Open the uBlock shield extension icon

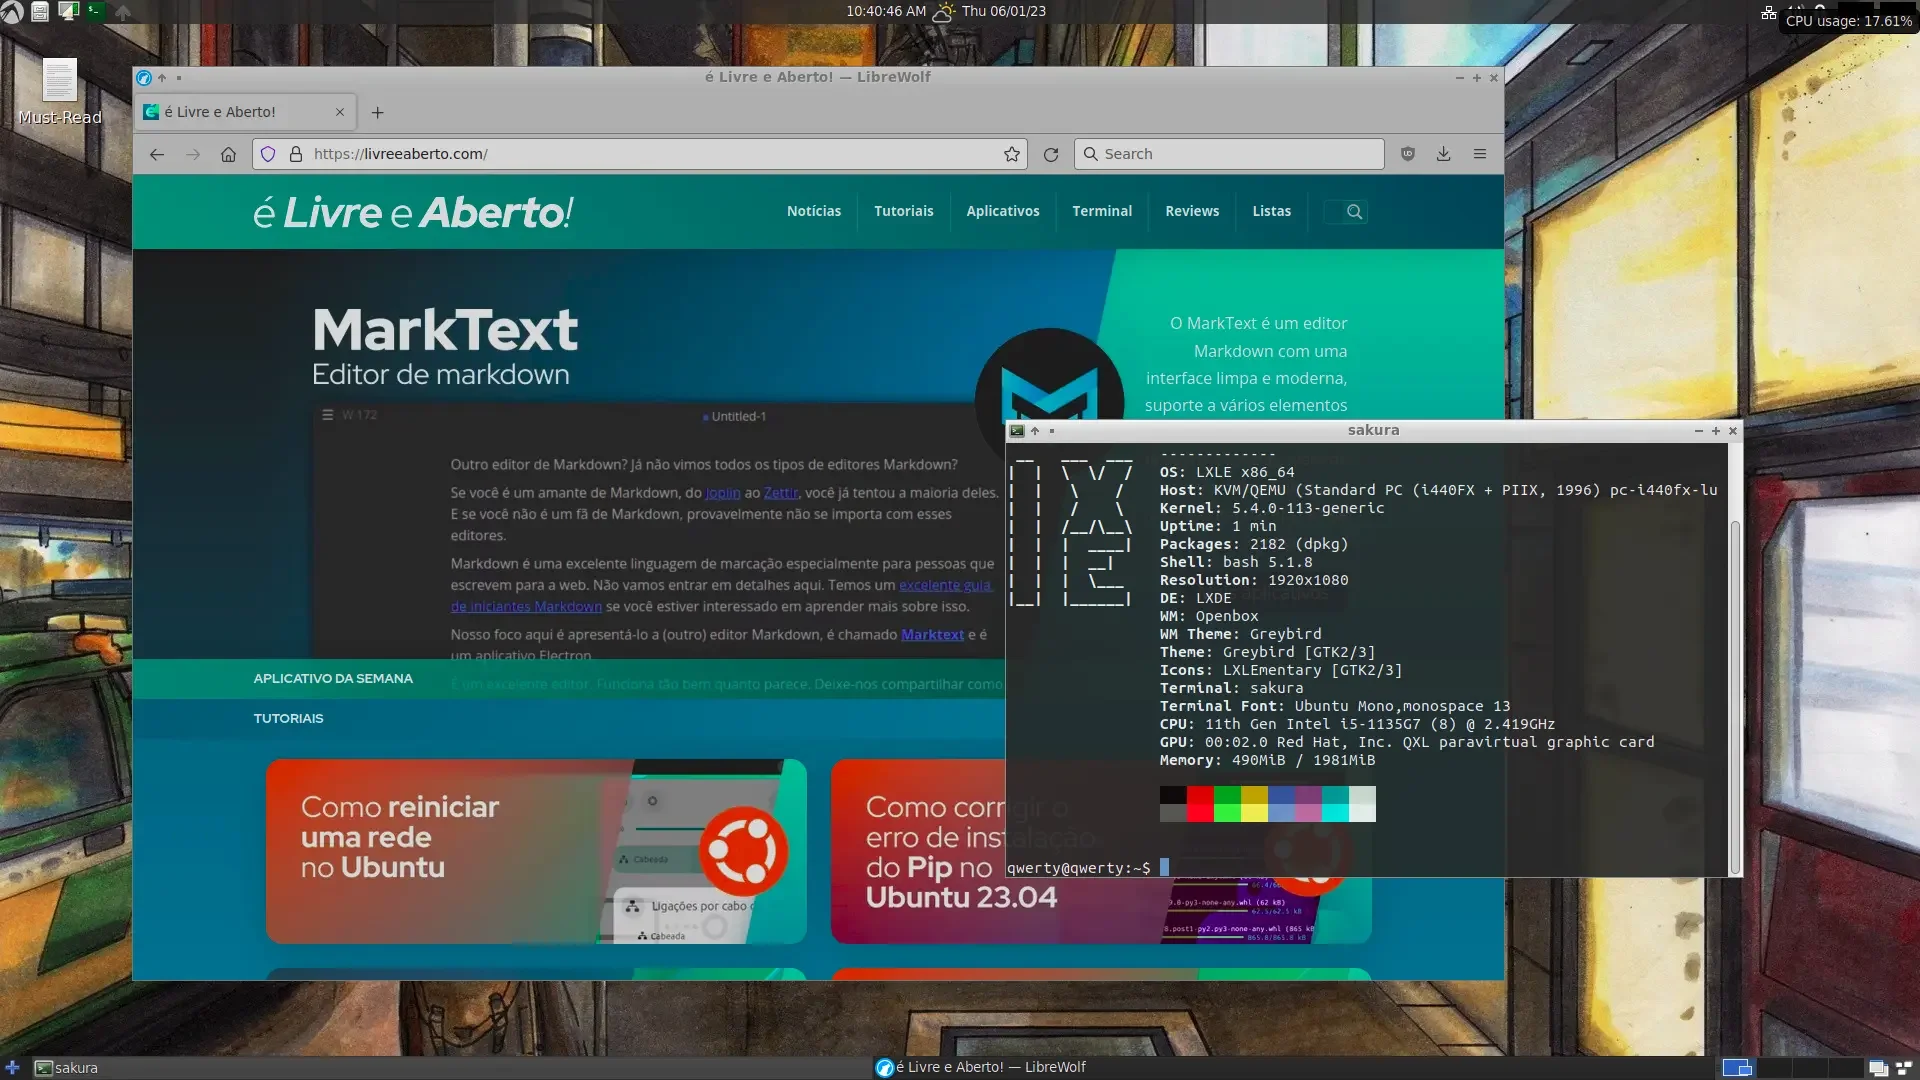(1408, 154)
